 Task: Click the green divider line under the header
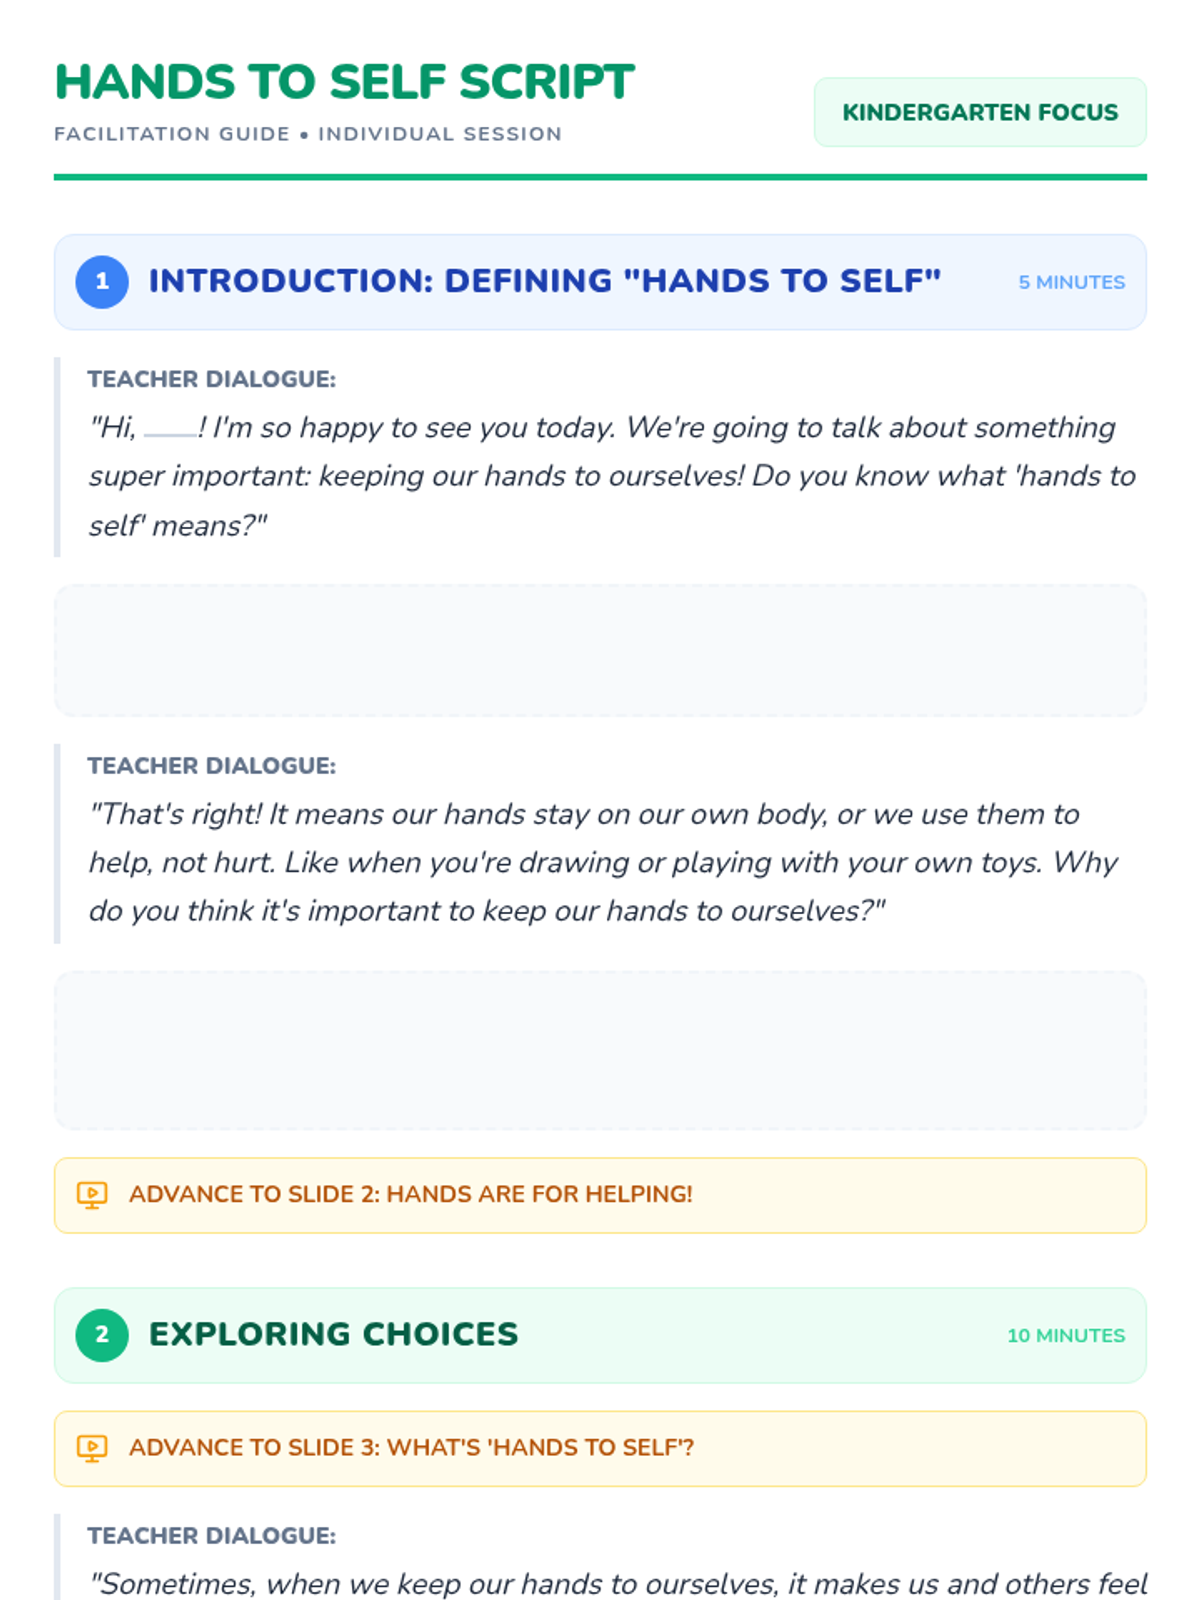click(600, 177)
